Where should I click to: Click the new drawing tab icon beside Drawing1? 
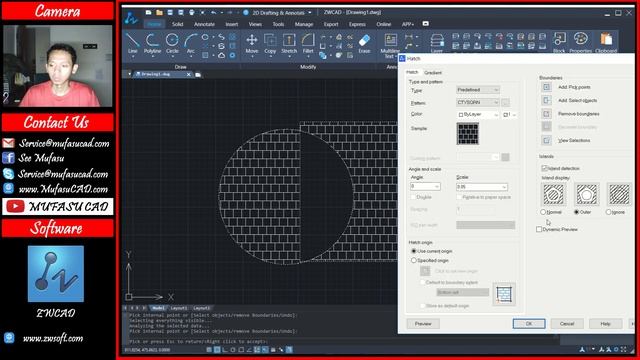pos(198,75)
